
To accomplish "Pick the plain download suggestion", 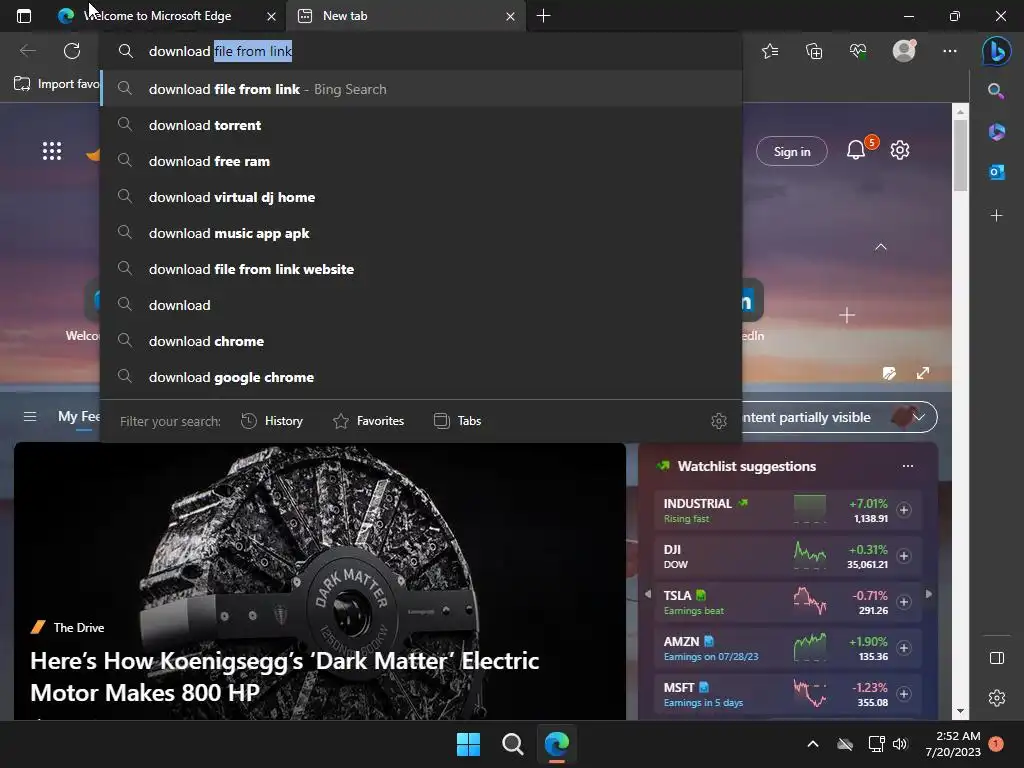I will click(x=421, y=305).
